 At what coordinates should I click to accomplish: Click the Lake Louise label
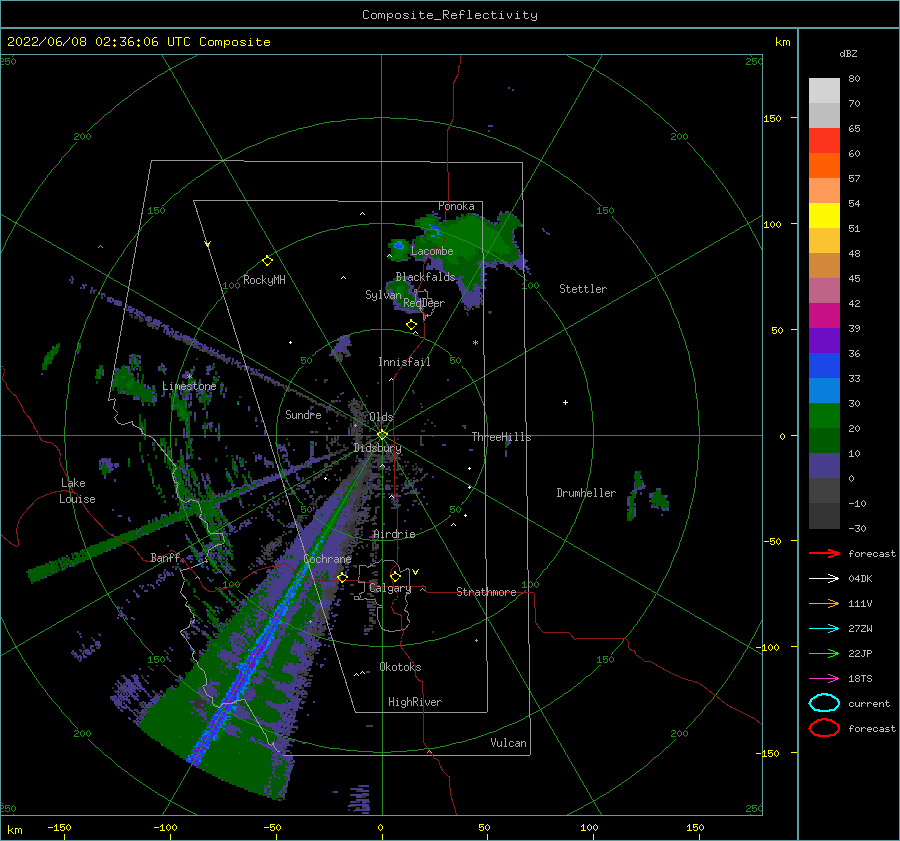point(77,491)
